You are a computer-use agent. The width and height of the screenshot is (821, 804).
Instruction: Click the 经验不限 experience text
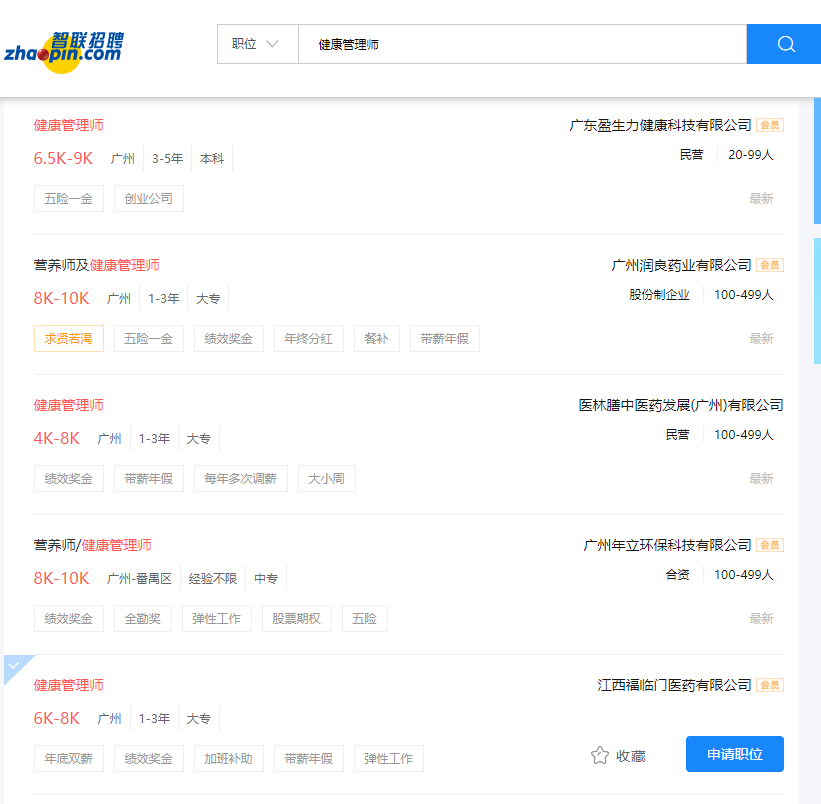click(213, 578)
